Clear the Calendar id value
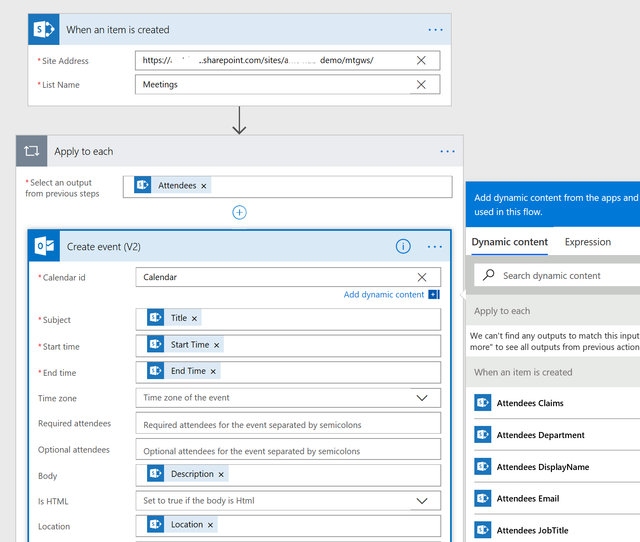Image resolution: width=640 pixels, height=542 pixels. [422, 278]
